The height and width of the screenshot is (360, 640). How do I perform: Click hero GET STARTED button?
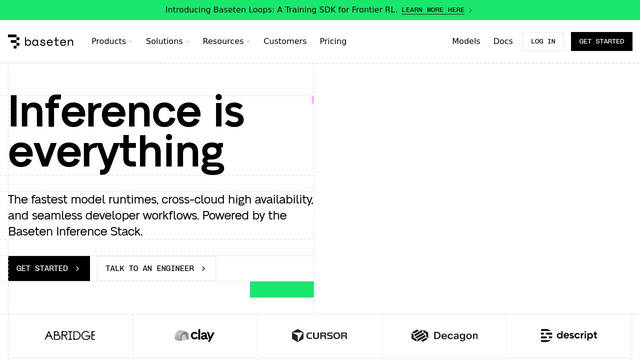[49, 268]
